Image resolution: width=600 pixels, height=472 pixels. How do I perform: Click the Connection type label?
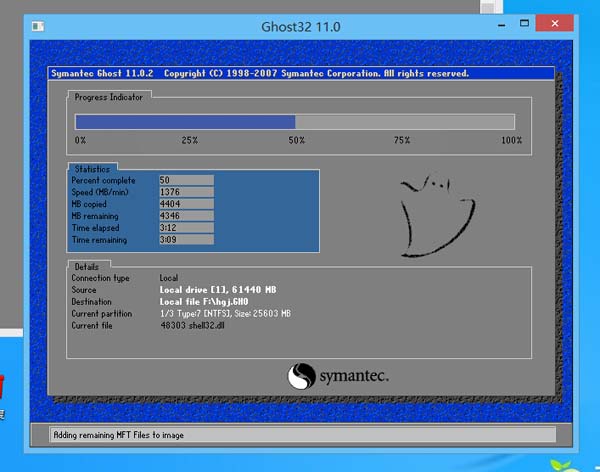[x=100, y=278]
